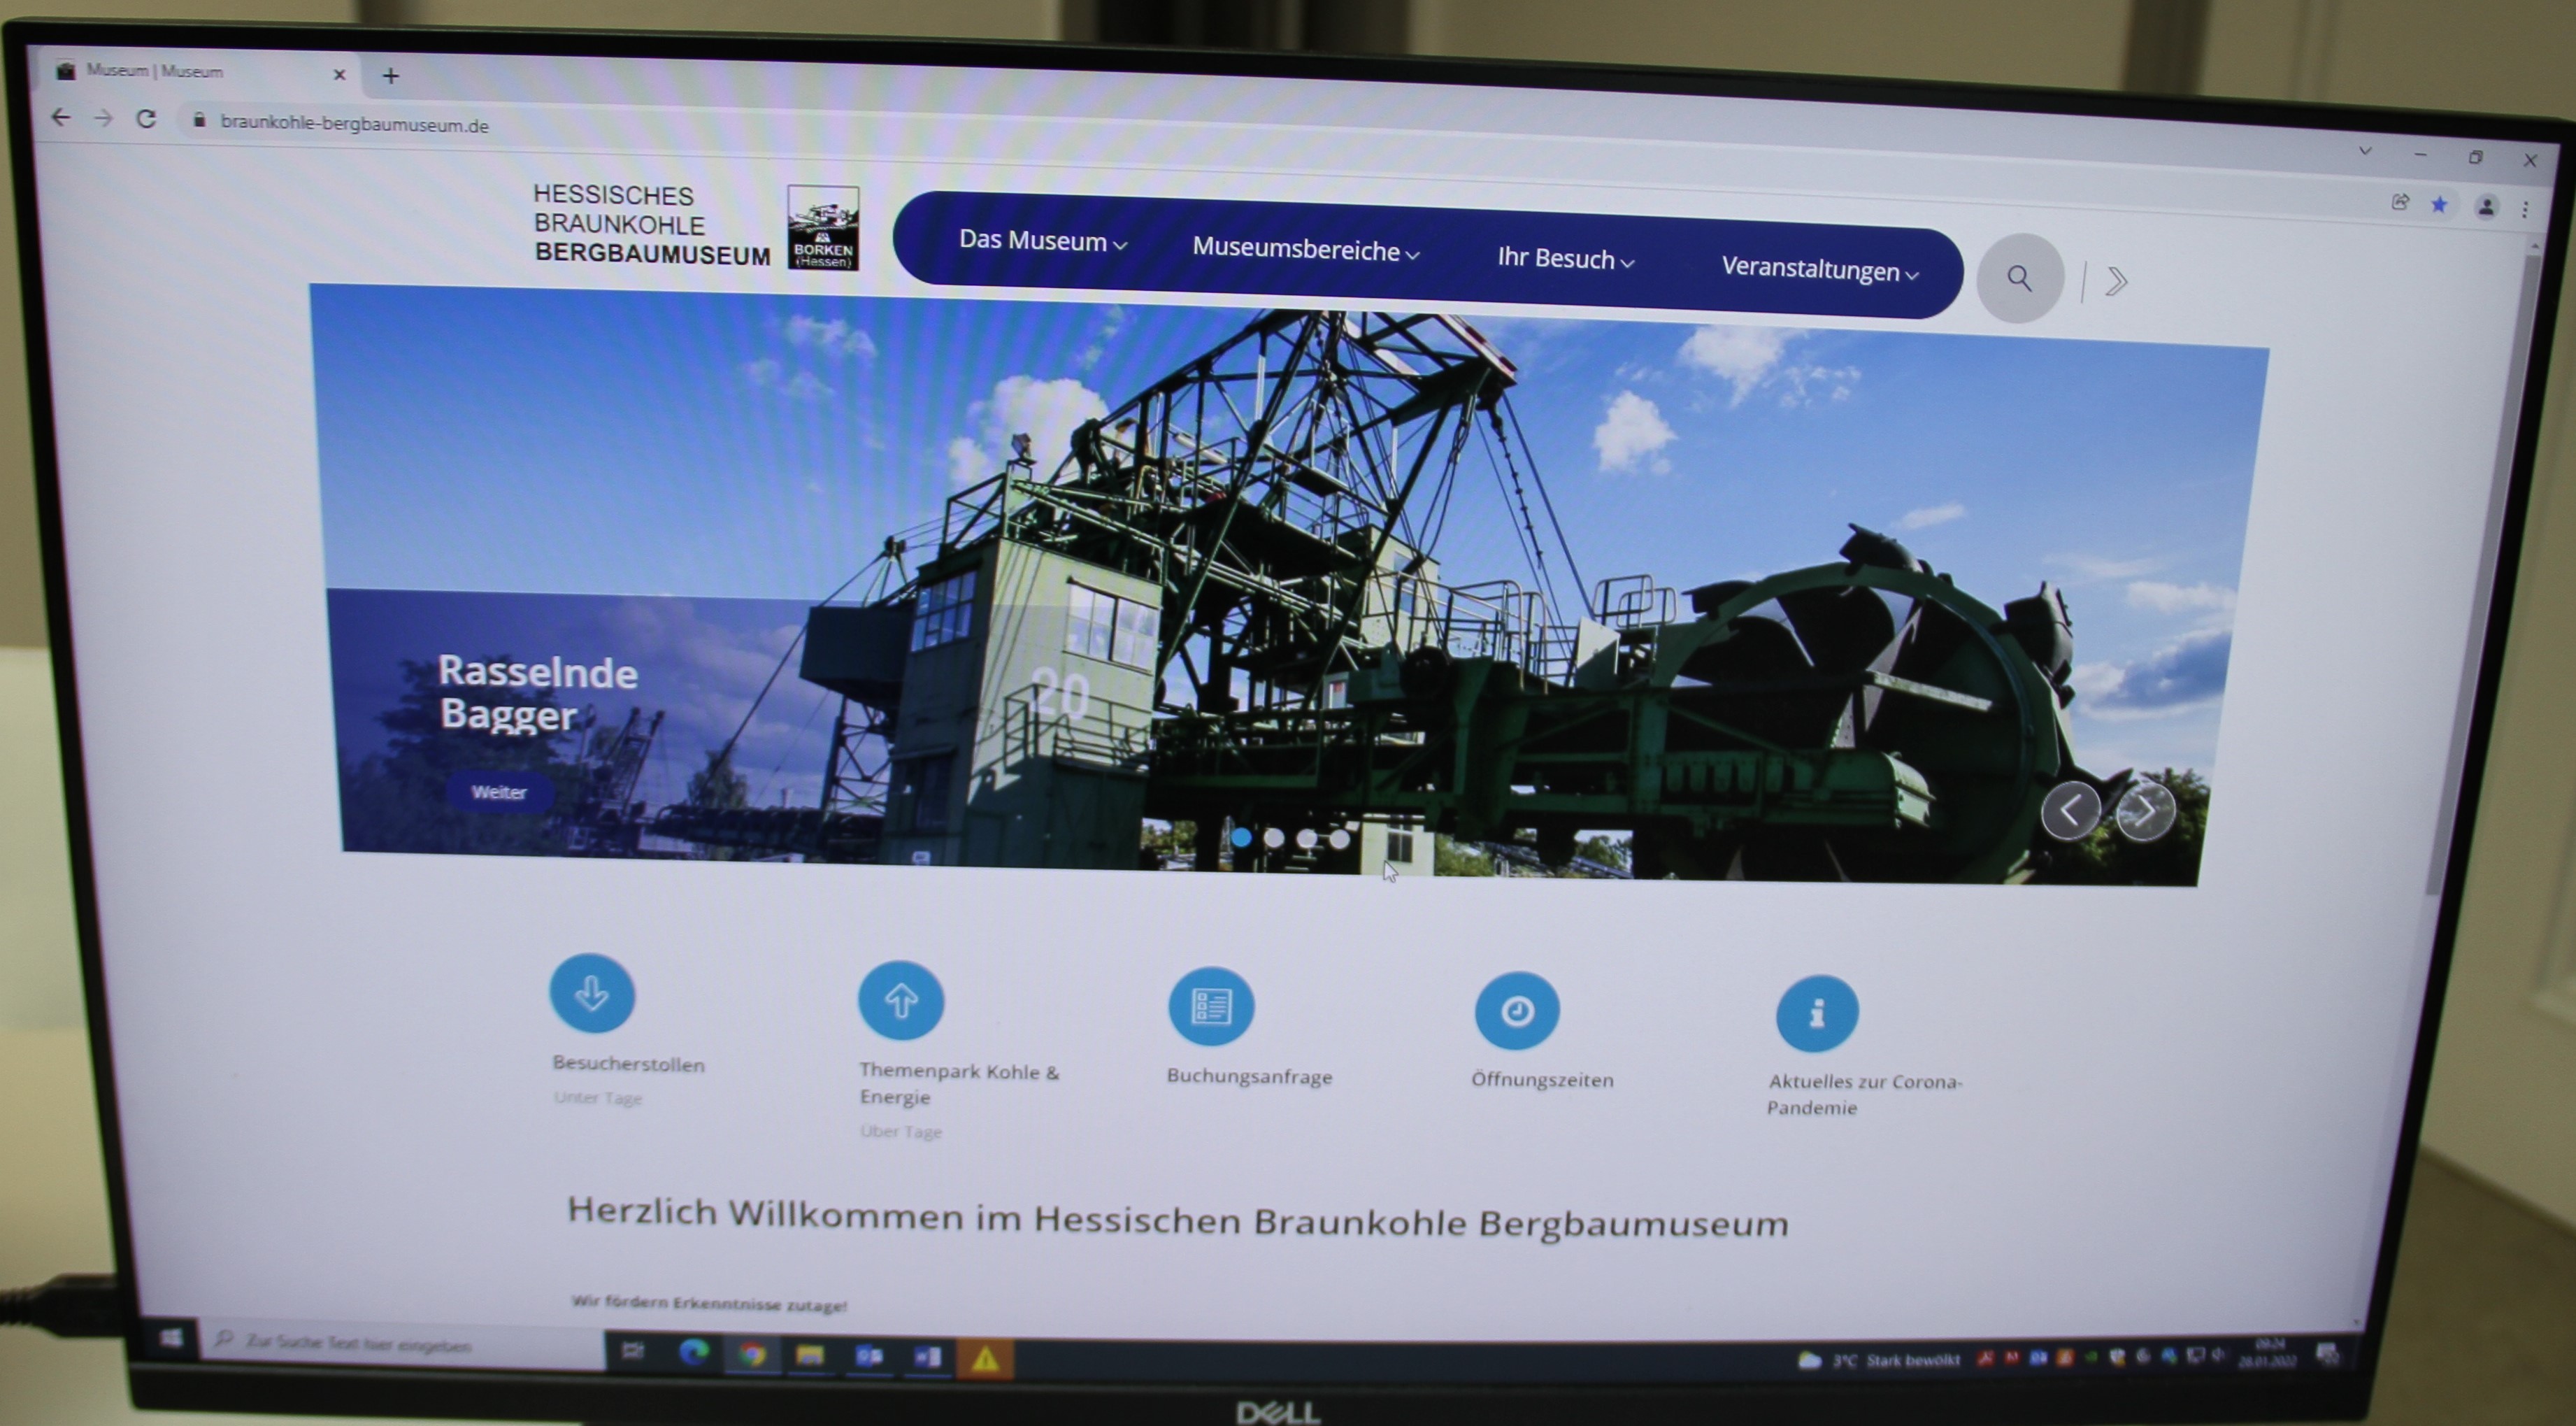Click the Besucherstollen down-arrow icon

(592, 993)
